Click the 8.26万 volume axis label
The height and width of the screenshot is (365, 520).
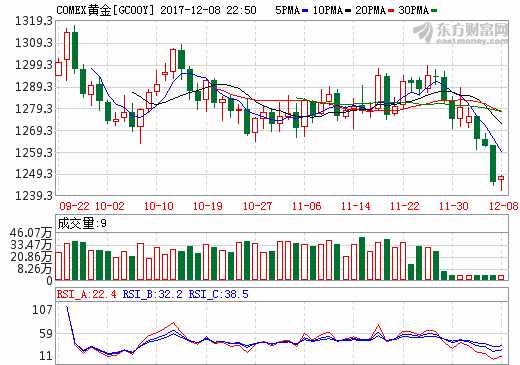tap(35, 269)
